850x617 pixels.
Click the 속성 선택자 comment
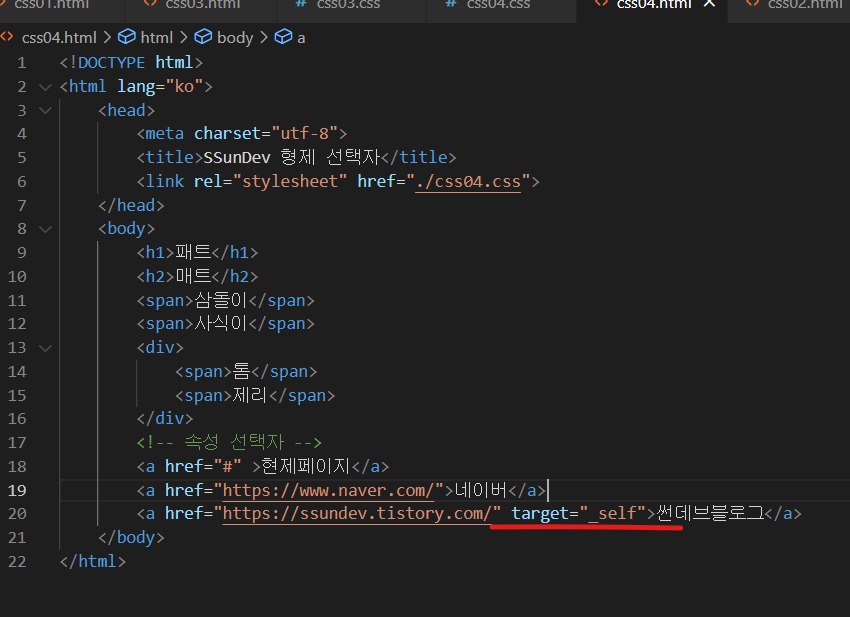pos(229,443)
